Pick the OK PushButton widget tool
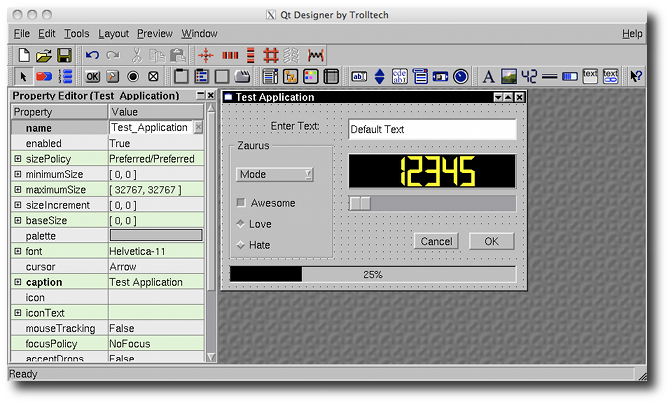 [93, 76]
